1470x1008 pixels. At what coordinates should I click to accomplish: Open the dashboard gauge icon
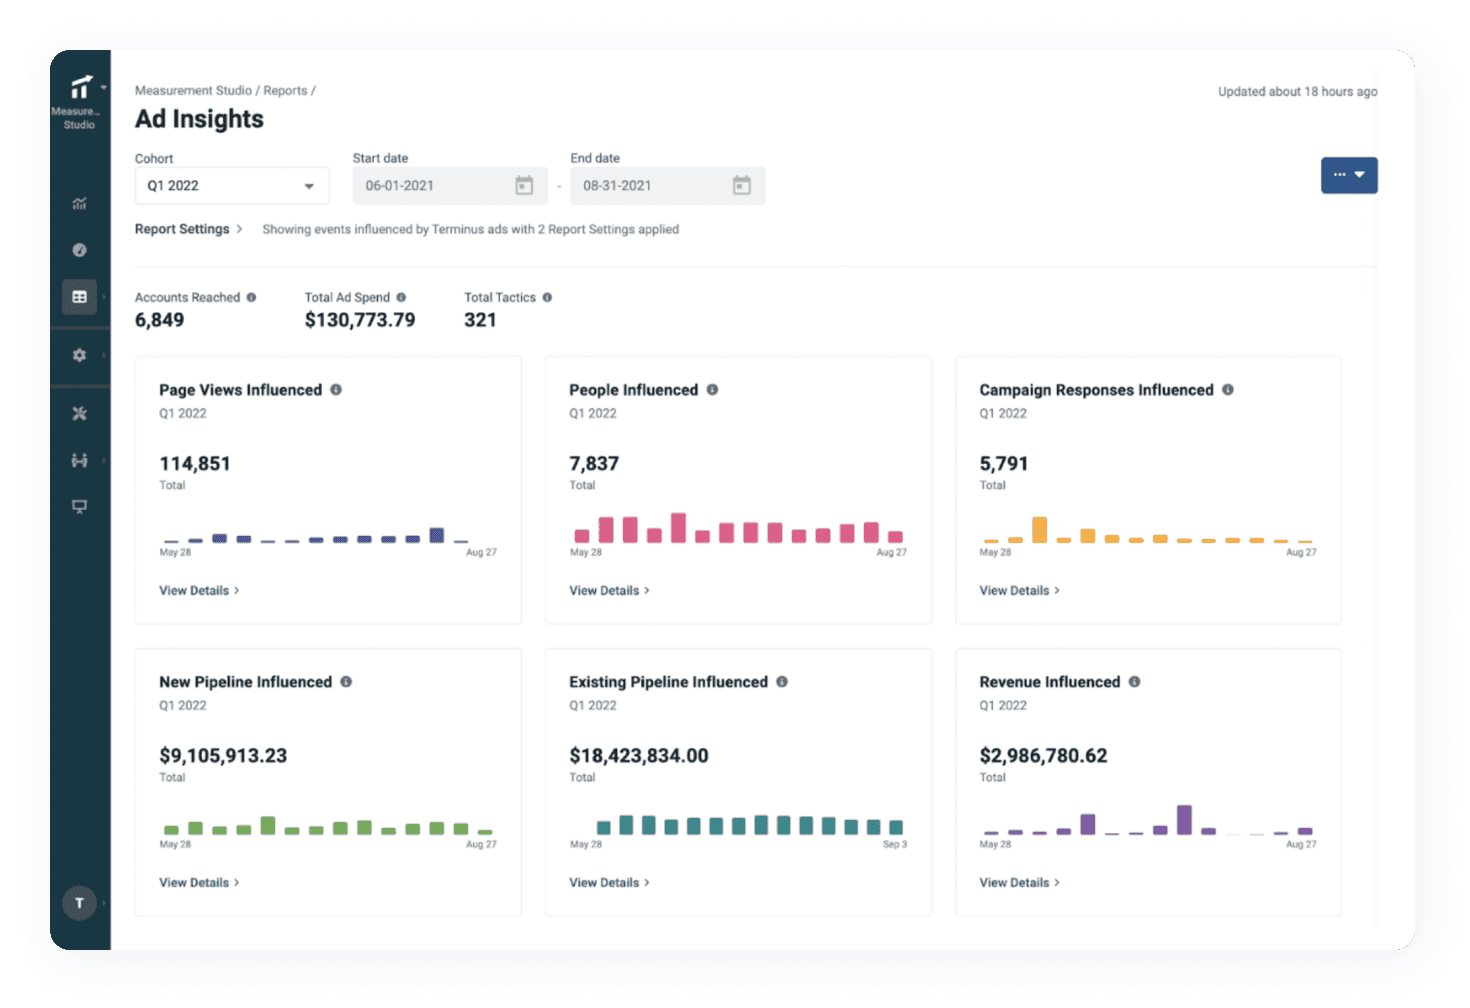[80, 250]
